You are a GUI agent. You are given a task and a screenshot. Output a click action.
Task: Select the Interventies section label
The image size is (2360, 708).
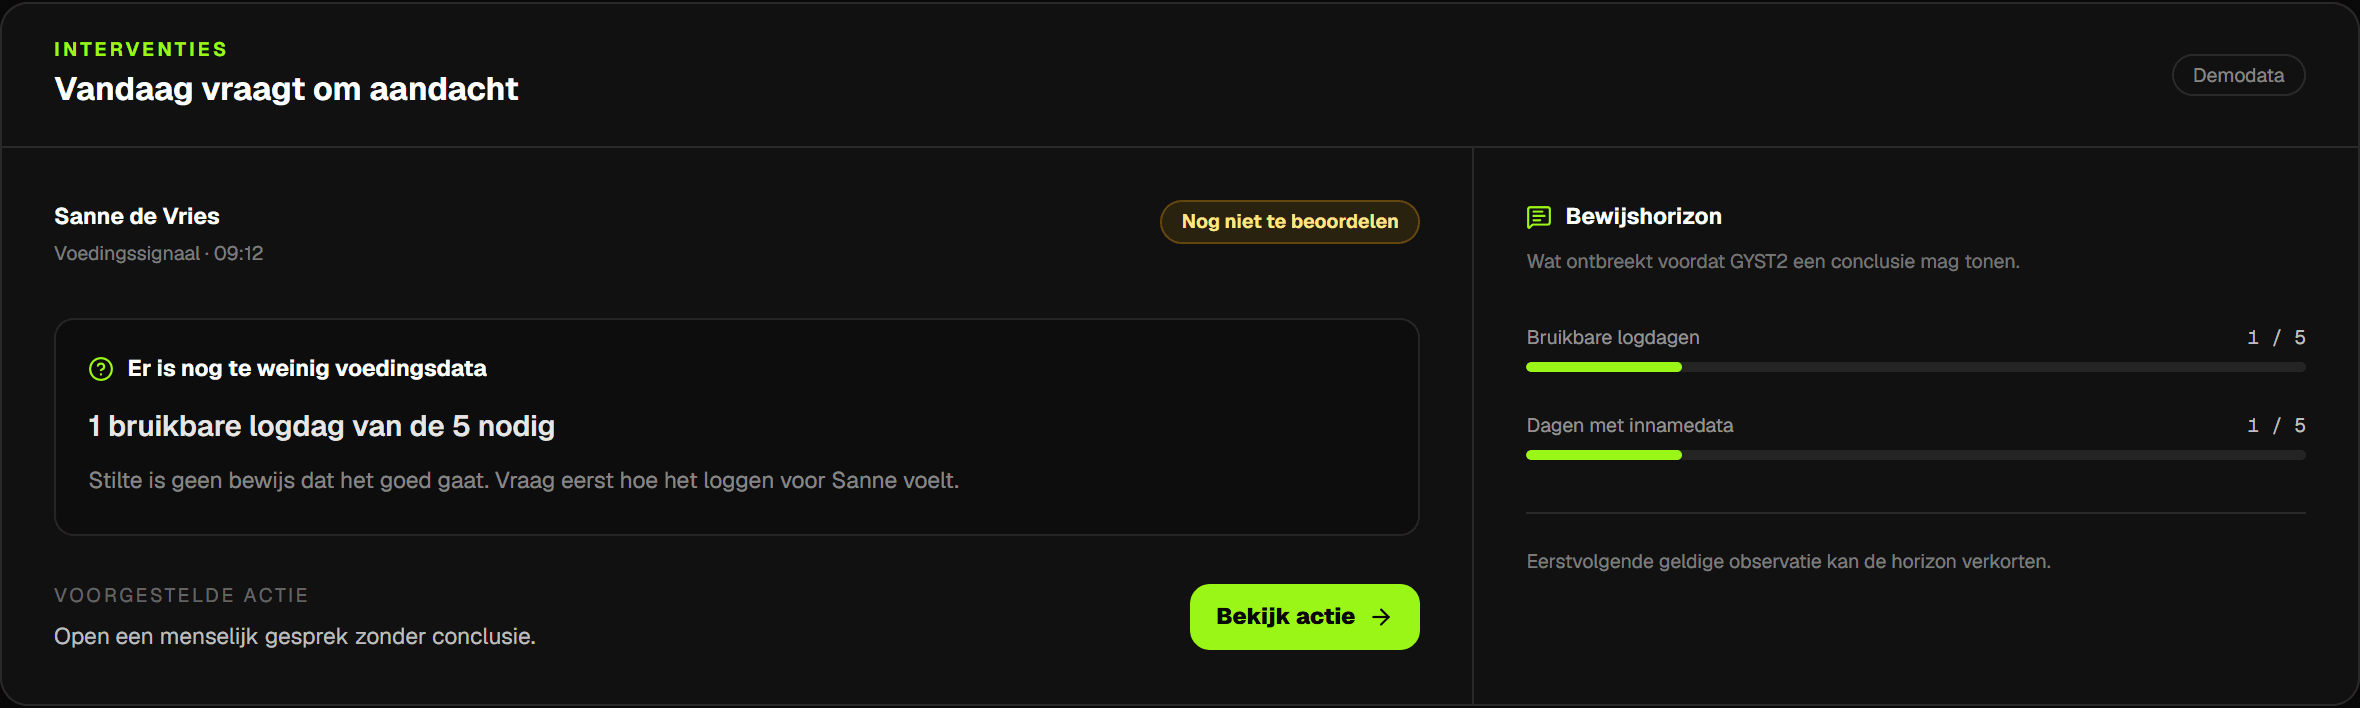coord(141,49)
